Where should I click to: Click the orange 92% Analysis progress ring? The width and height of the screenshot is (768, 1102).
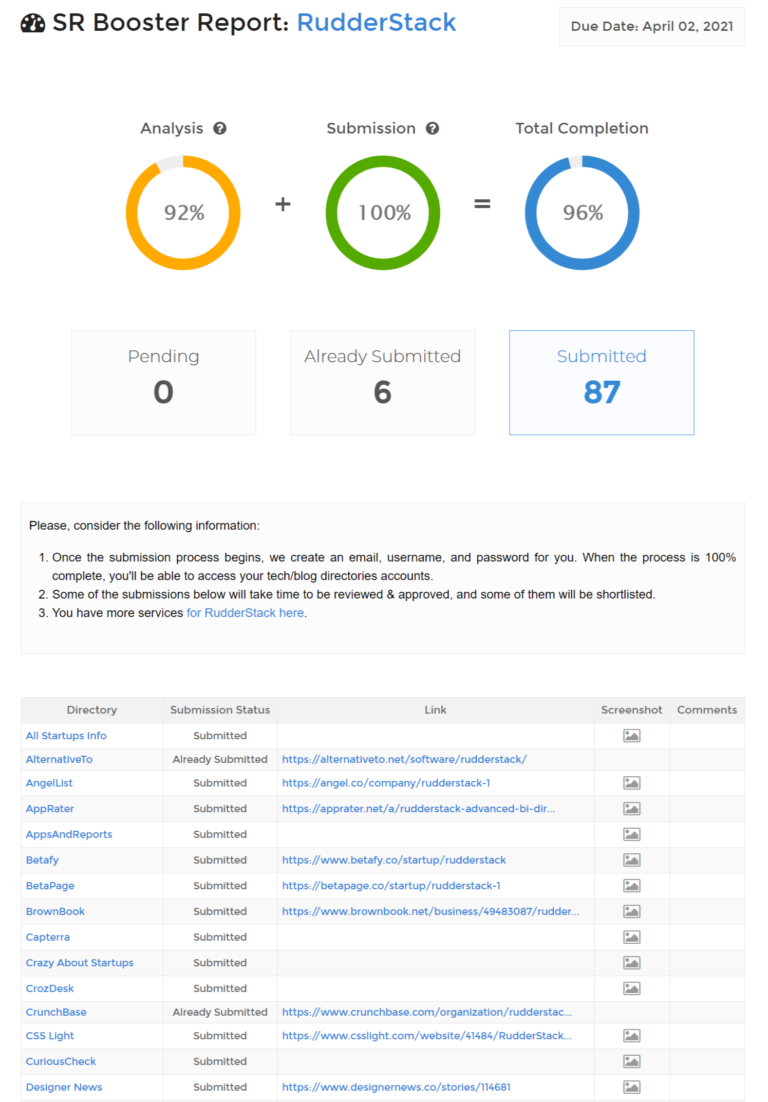pos(183,213)
